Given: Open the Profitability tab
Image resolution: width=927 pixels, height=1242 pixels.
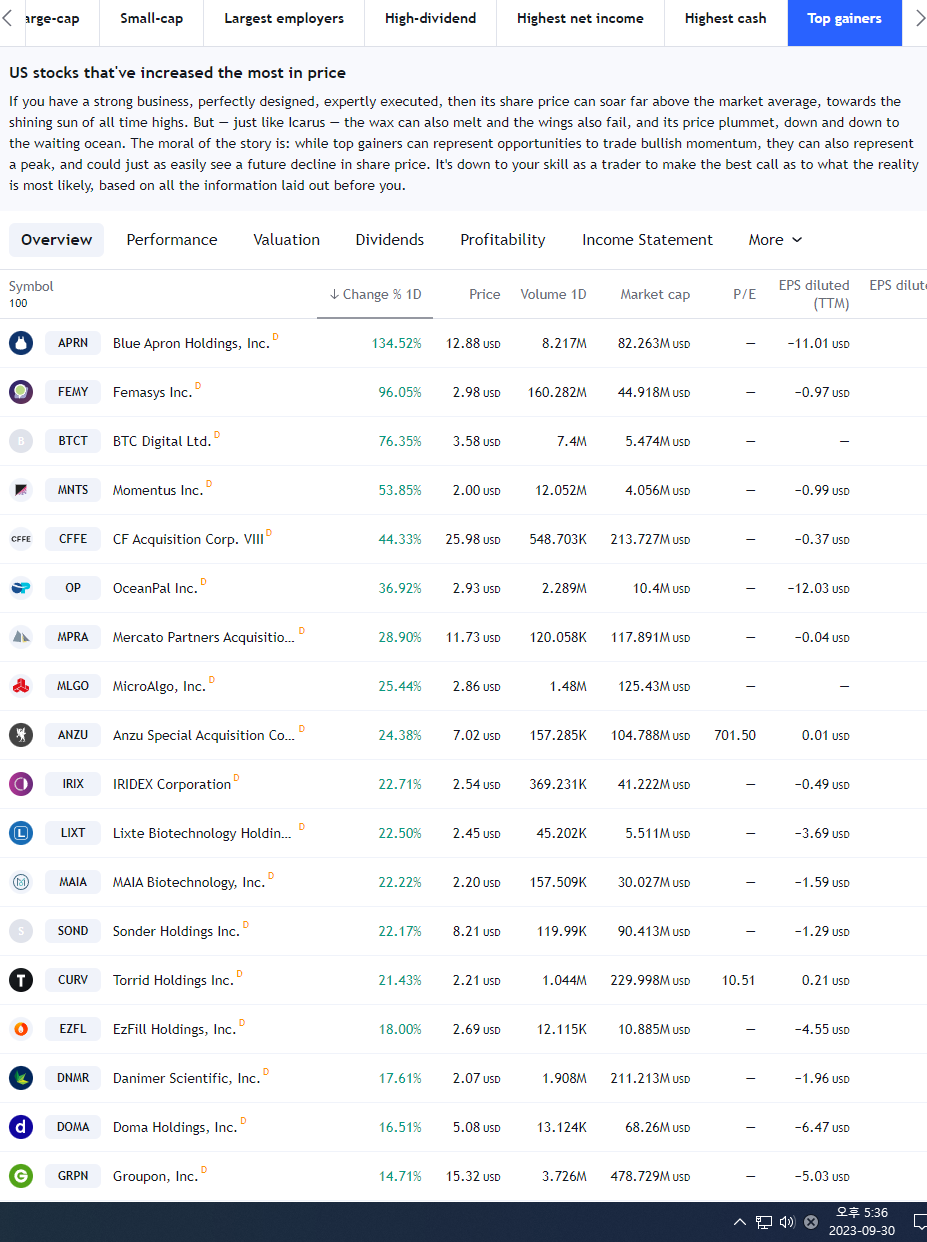Looking at the screenshot, I should 503,240.
